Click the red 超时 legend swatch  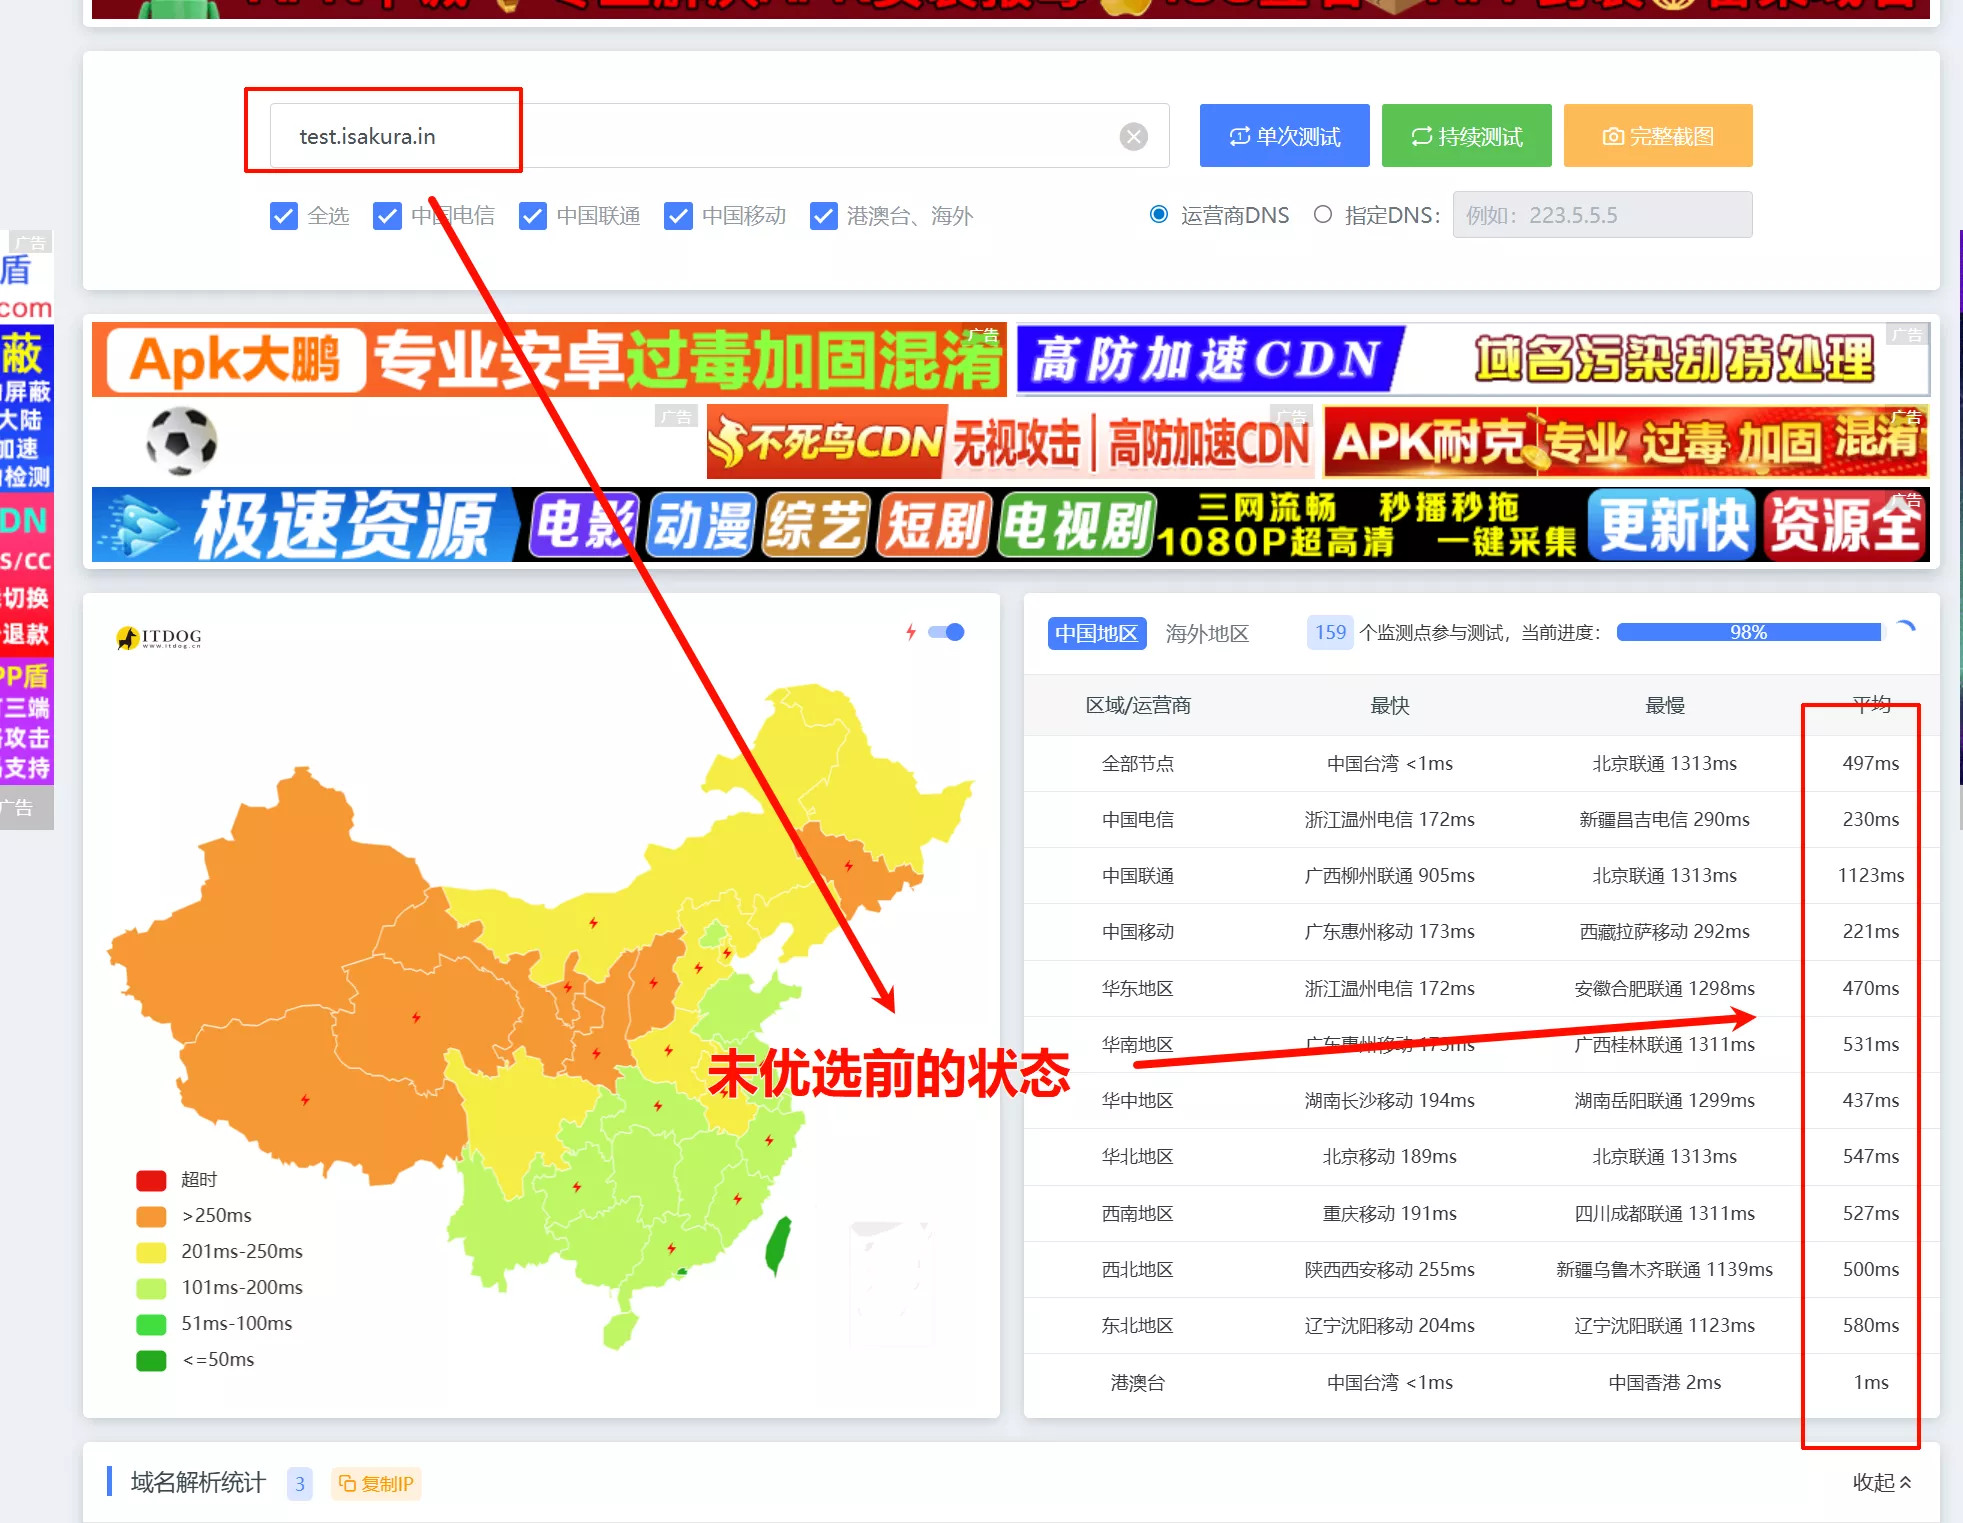click(x=151, y=1180)
